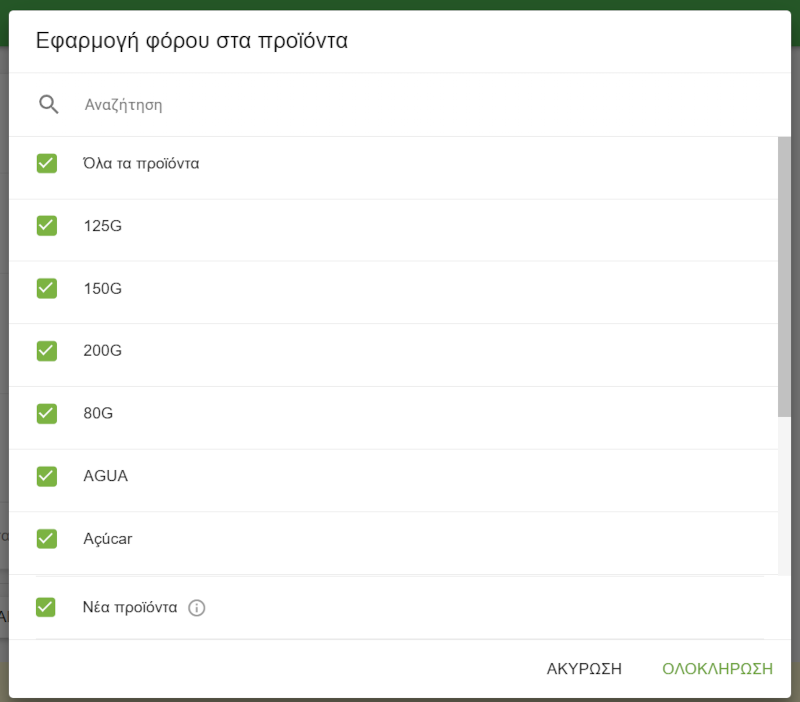Image resolution: width=800 pixels, height=702 pixels.
Task: Uncheck the 125G product checkbox
Action: [47, 226]
